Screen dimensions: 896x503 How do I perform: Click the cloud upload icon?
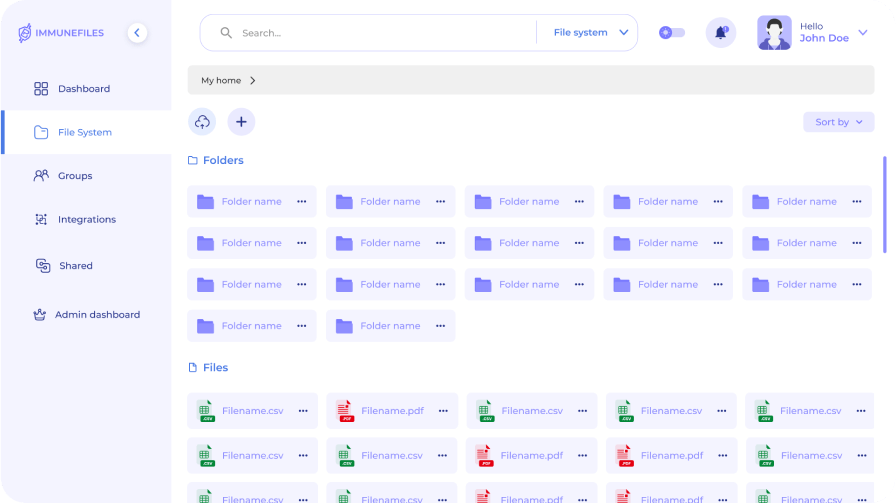[x=202, y=122]
